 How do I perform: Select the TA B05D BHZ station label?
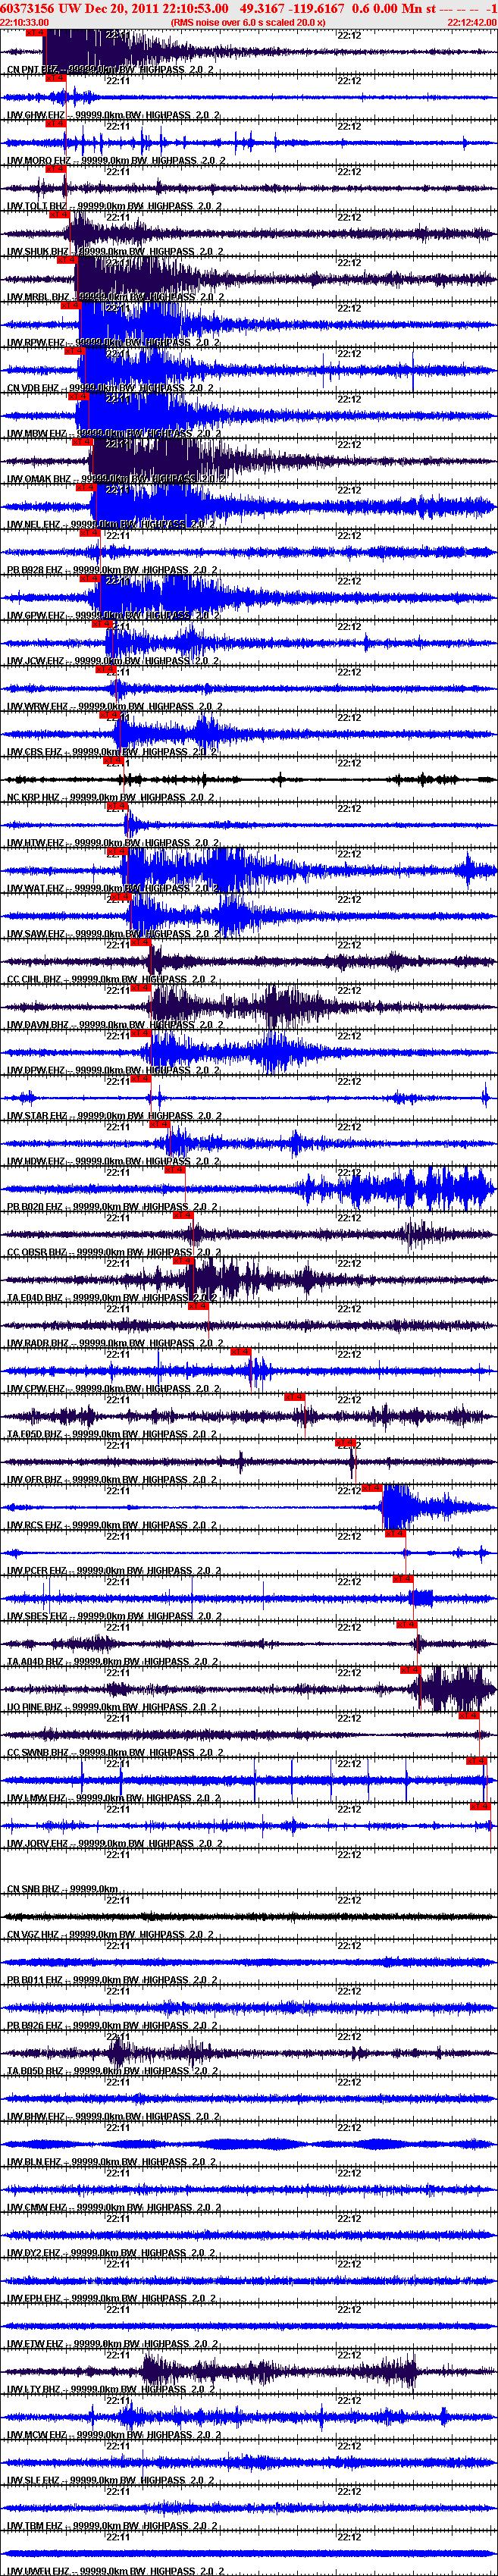35,2072
